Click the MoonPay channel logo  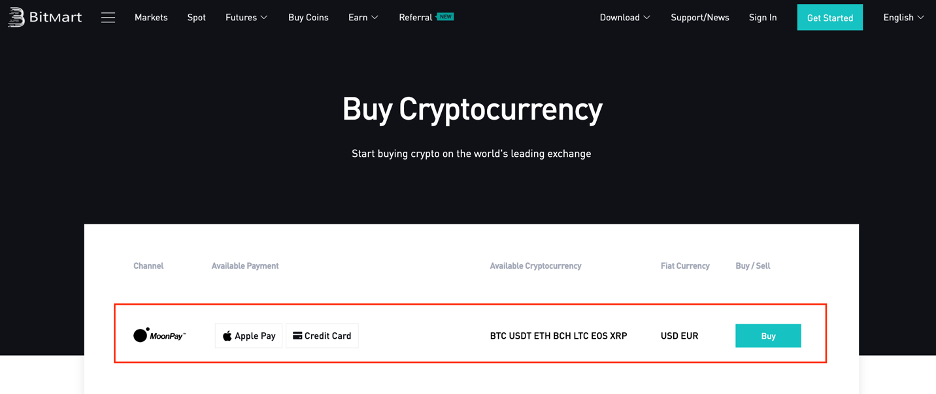pyautogui.click(x=160, y=335)
